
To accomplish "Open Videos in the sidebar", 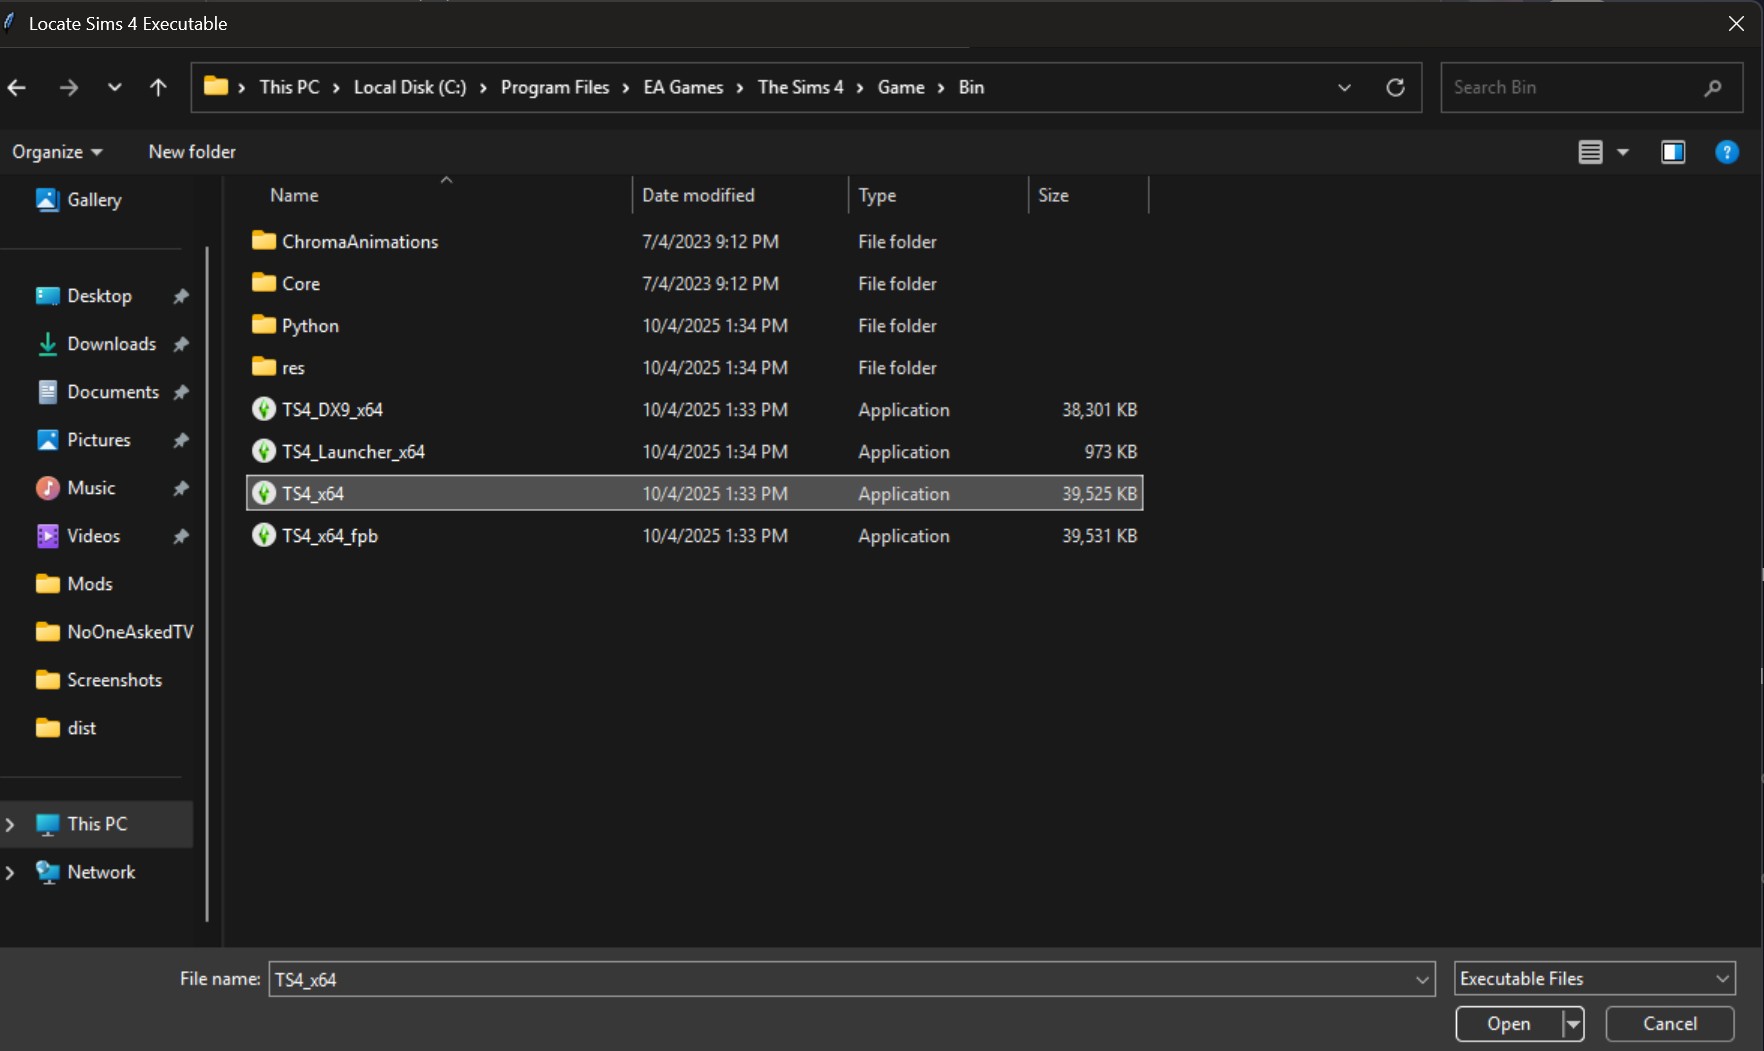I will click(93, 536).
